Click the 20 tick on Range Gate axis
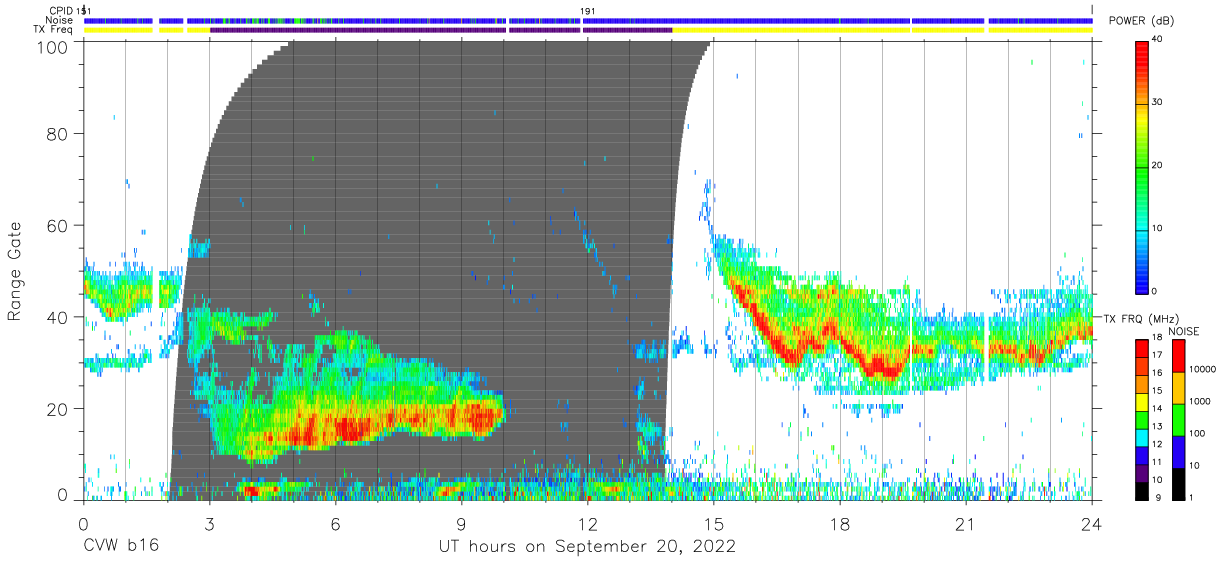 [x=58, y=408]
